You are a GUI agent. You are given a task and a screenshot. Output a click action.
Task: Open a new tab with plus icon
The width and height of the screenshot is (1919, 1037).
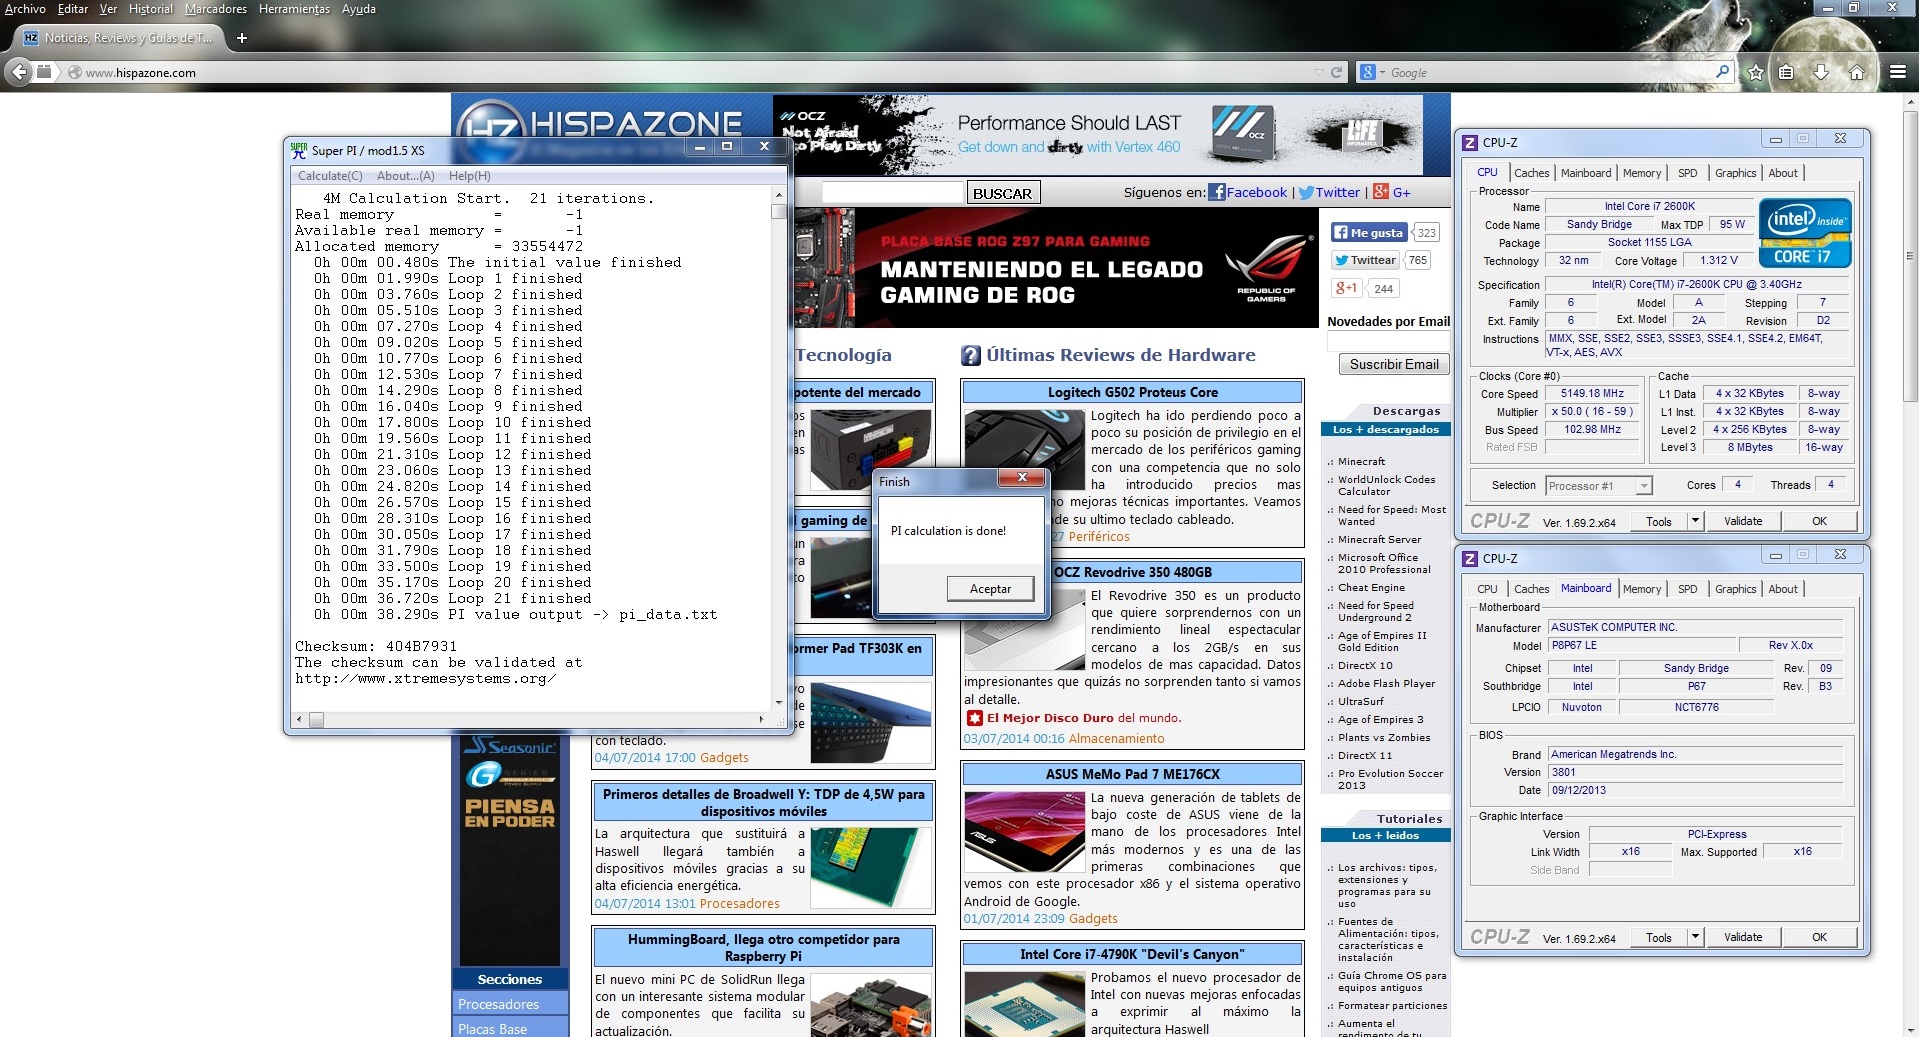(x=241, y=38)
